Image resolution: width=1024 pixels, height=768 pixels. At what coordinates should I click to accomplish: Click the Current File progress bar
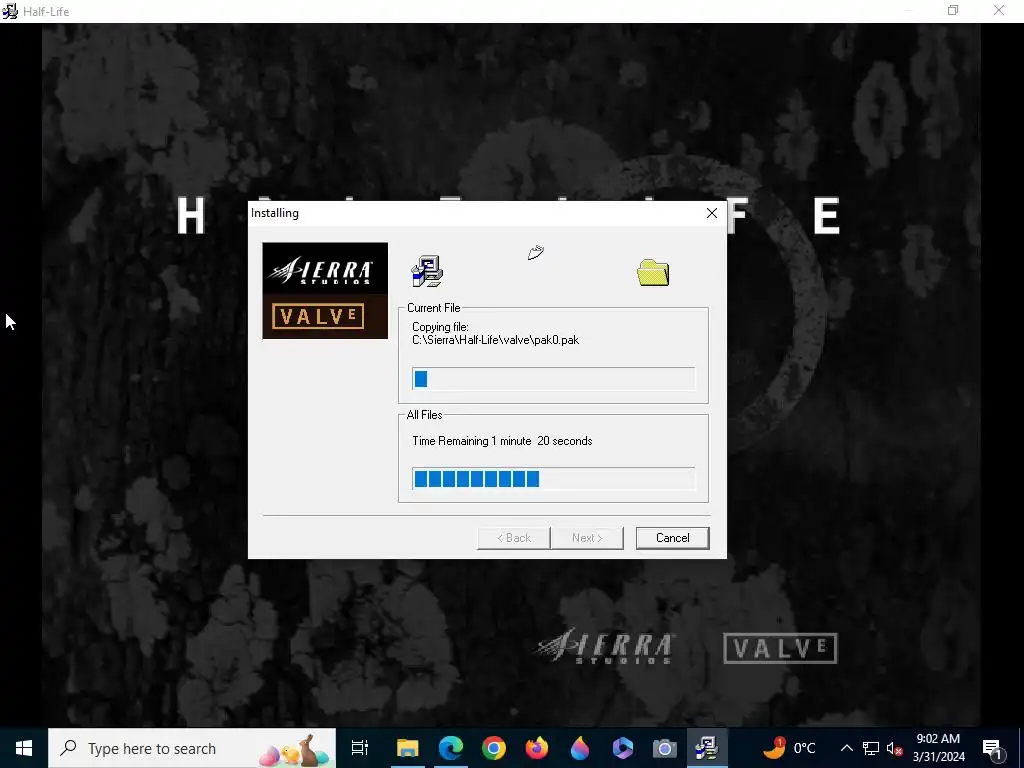point(554,379)
